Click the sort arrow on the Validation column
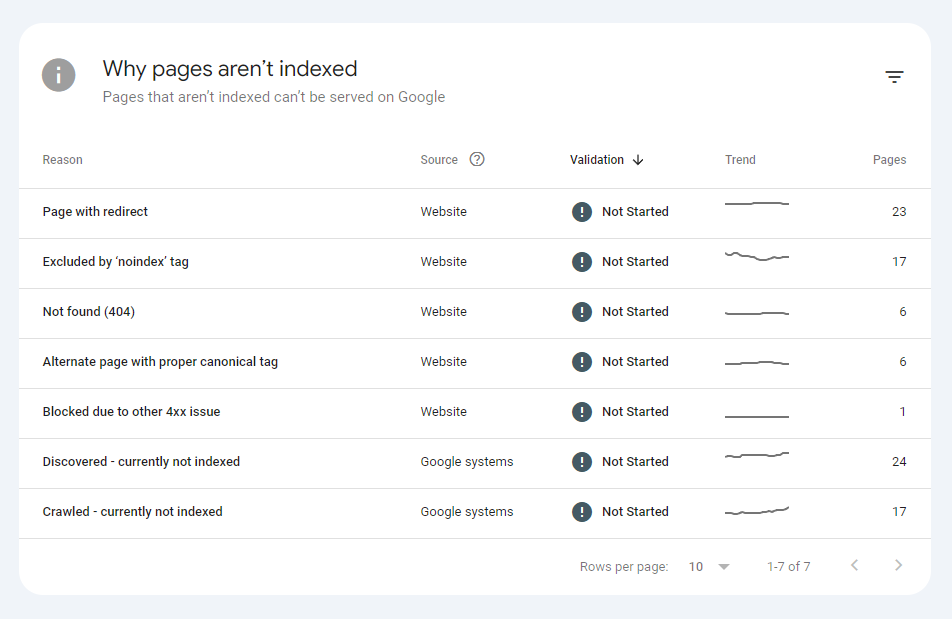 coord(637,159)
